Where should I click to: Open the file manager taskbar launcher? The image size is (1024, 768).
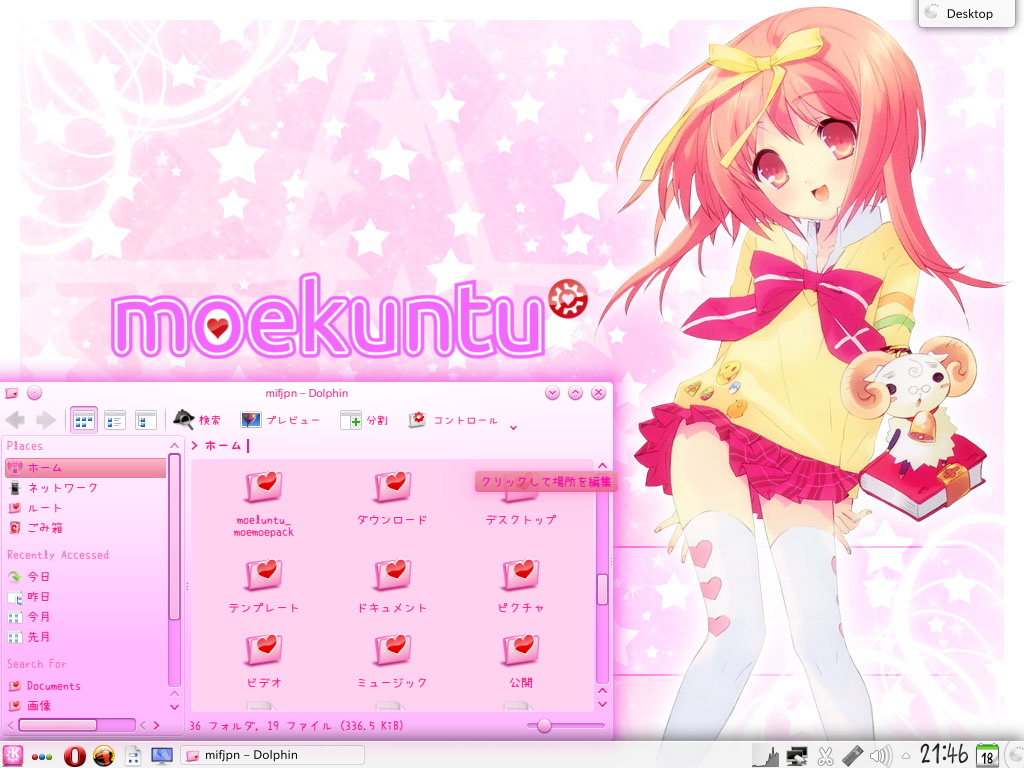pos(133,756)
